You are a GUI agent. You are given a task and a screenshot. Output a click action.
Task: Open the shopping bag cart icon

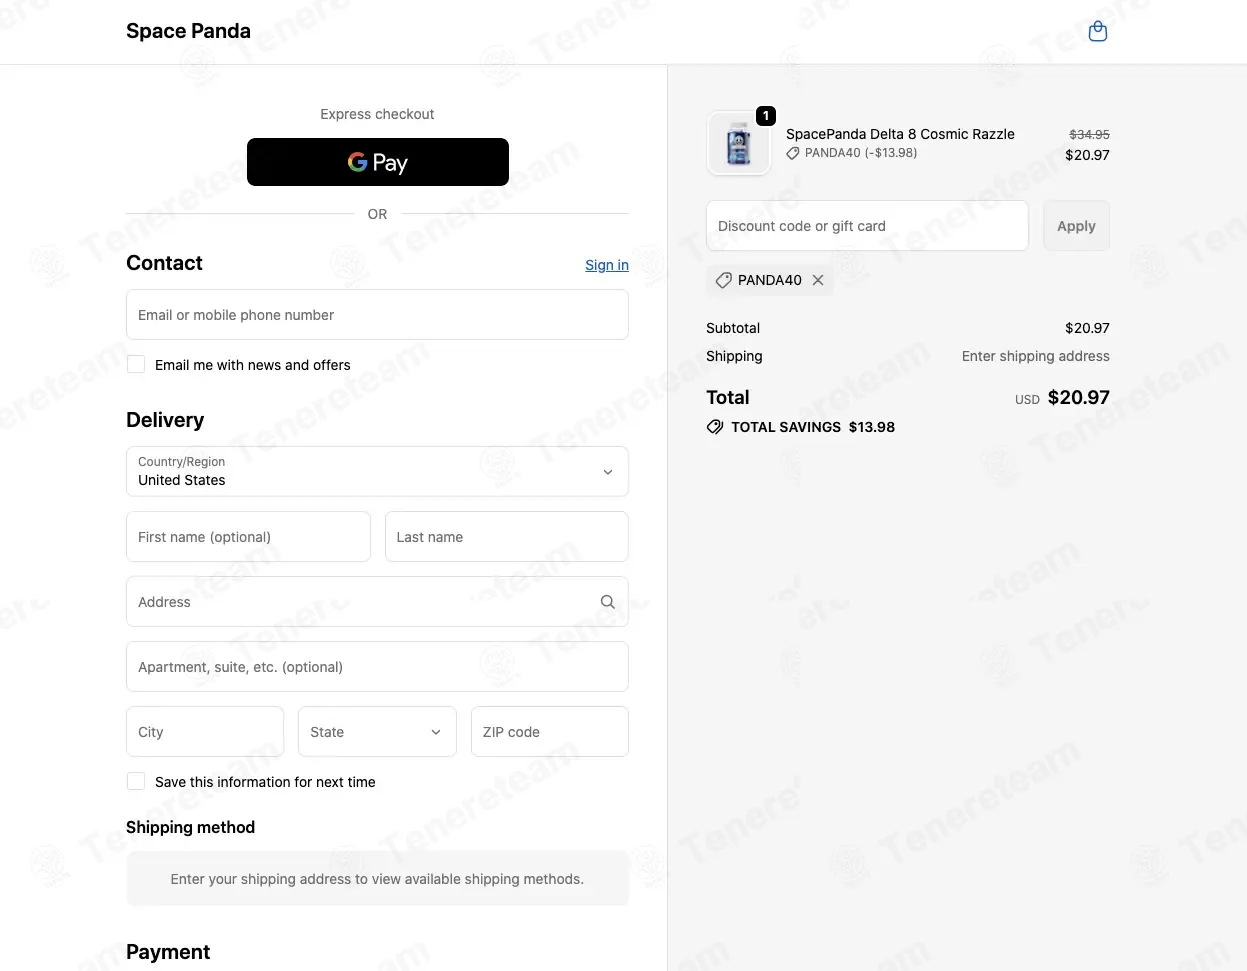point(1097,31)
